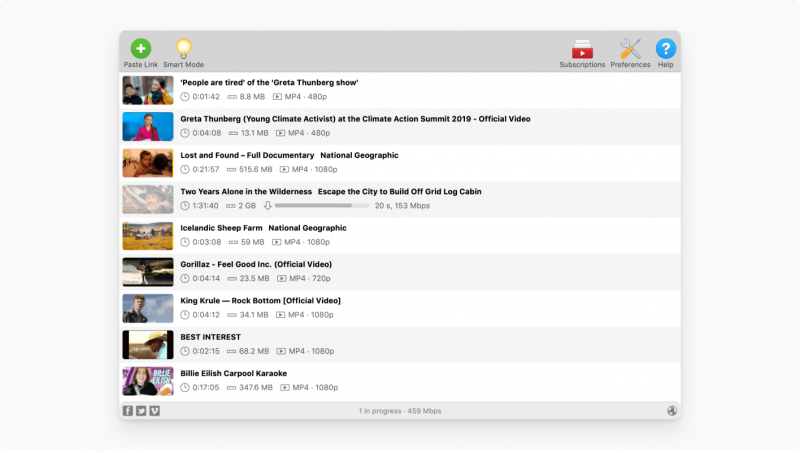
Task: Click the blue Help question mark icon
Action: pos(665,48)
